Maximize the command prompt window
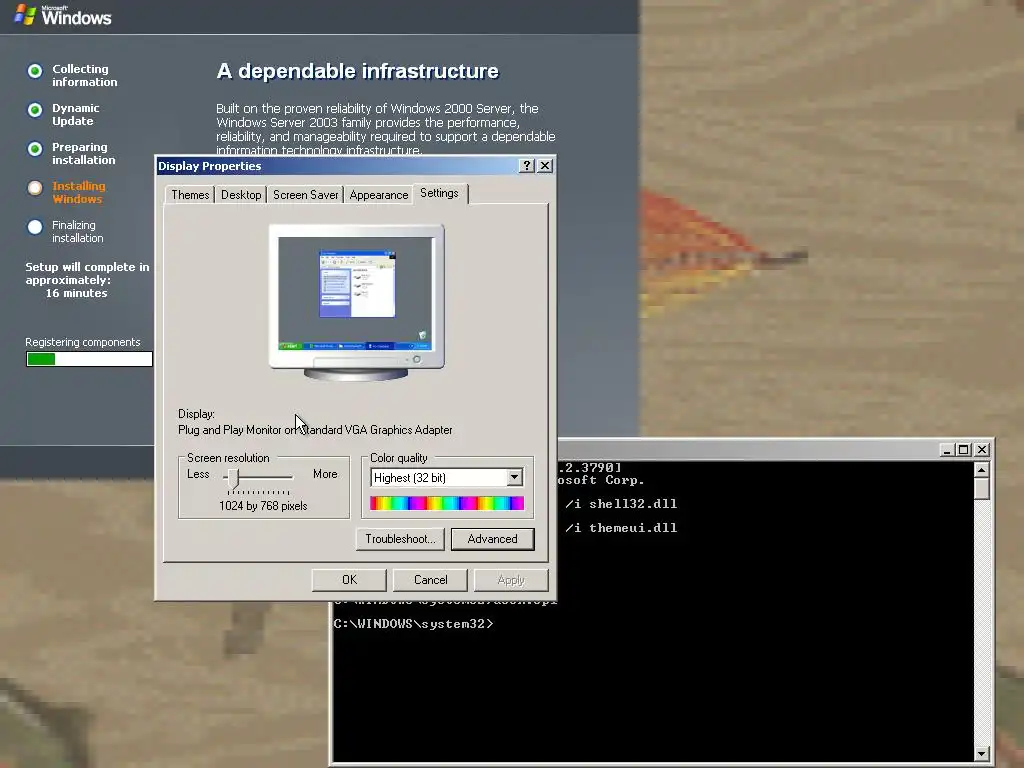1024x768 pixels. [x=964, y=450]
